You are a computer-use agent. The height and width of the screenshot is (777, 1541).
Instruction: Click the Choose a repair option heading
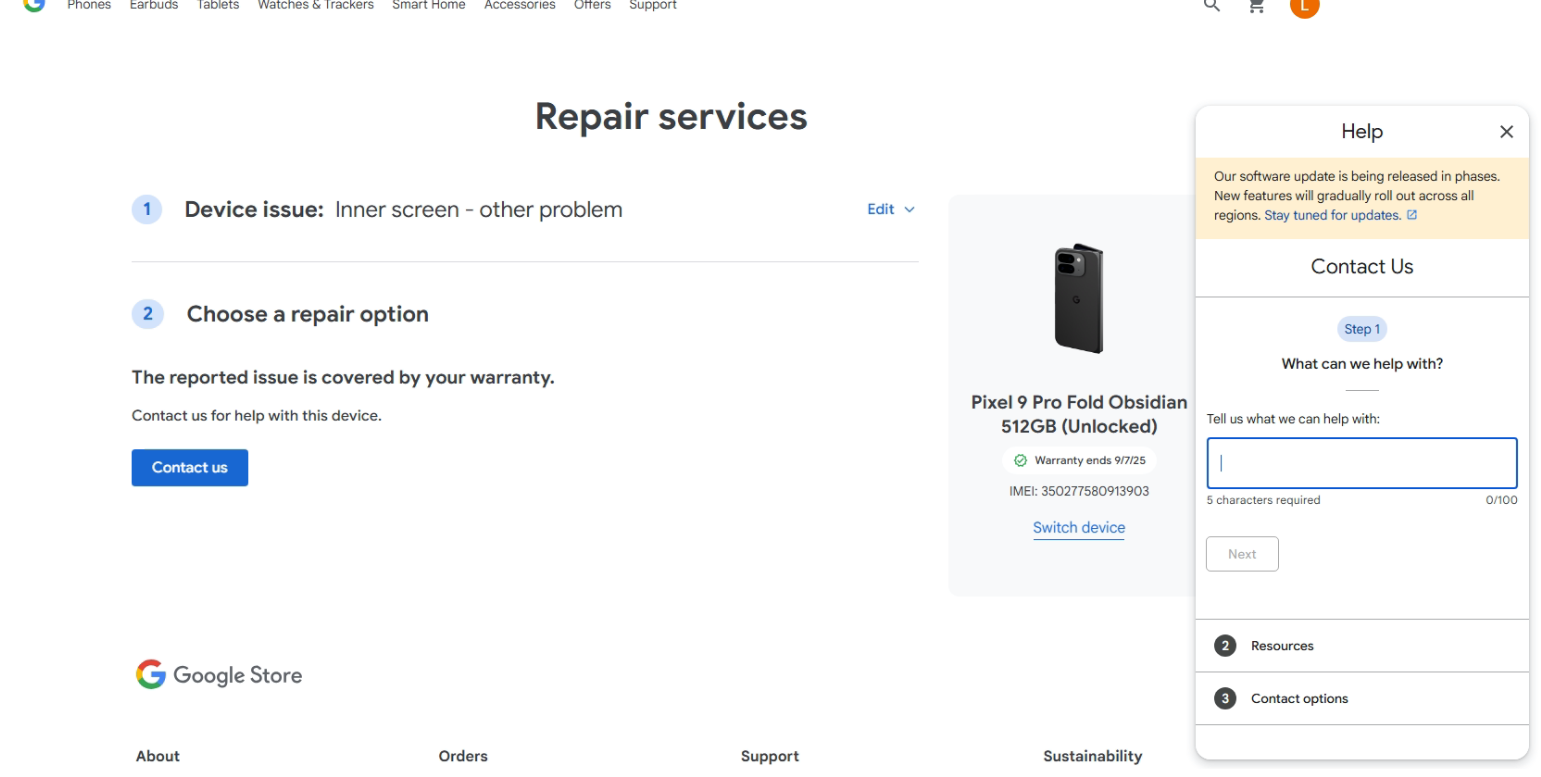[308, 314]
